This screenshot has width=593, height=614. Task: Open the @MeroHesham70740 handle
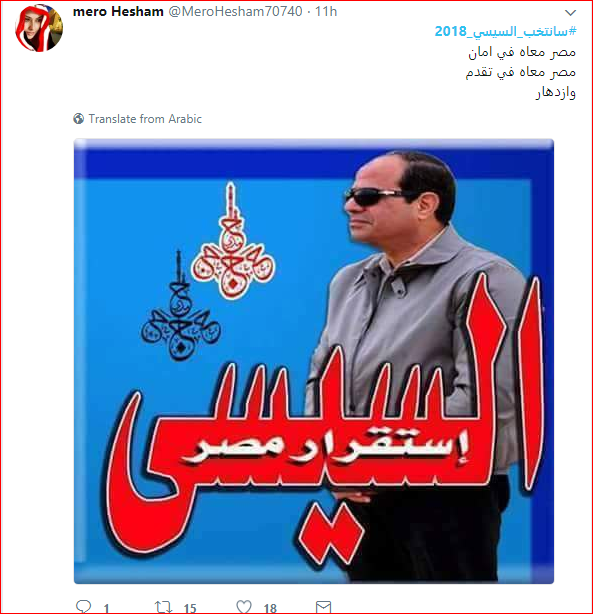[x=235, y=12]
